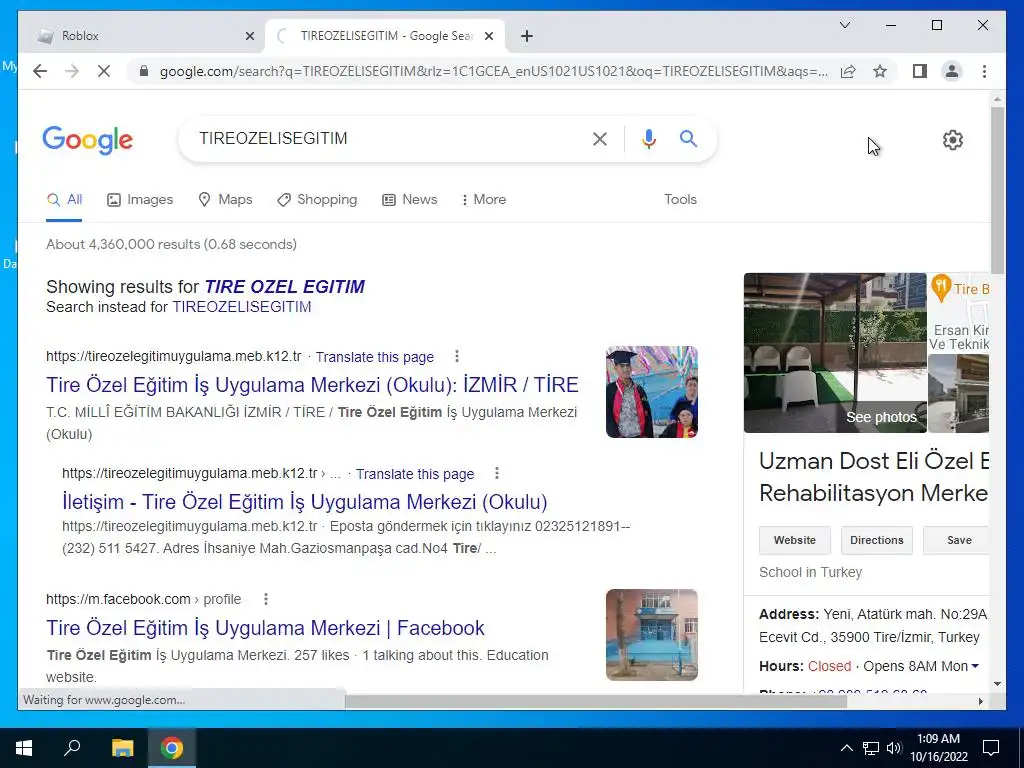Open the Facebook Tire Özel Eğitim result

pyautogui.click(x=265, y=628)
